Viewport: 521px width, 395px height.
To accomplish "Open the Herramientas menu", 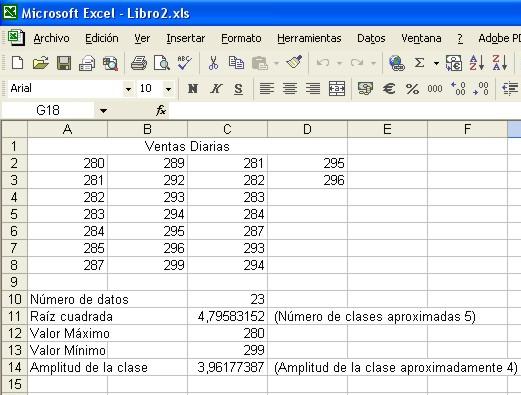I will [309, 38].
